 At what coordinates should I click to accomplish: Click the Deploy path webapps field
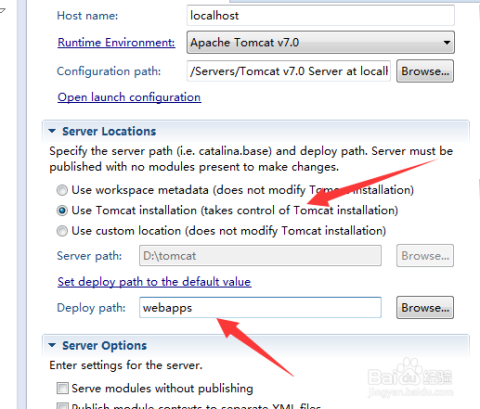pyautogui.click(x=260, y=307)
